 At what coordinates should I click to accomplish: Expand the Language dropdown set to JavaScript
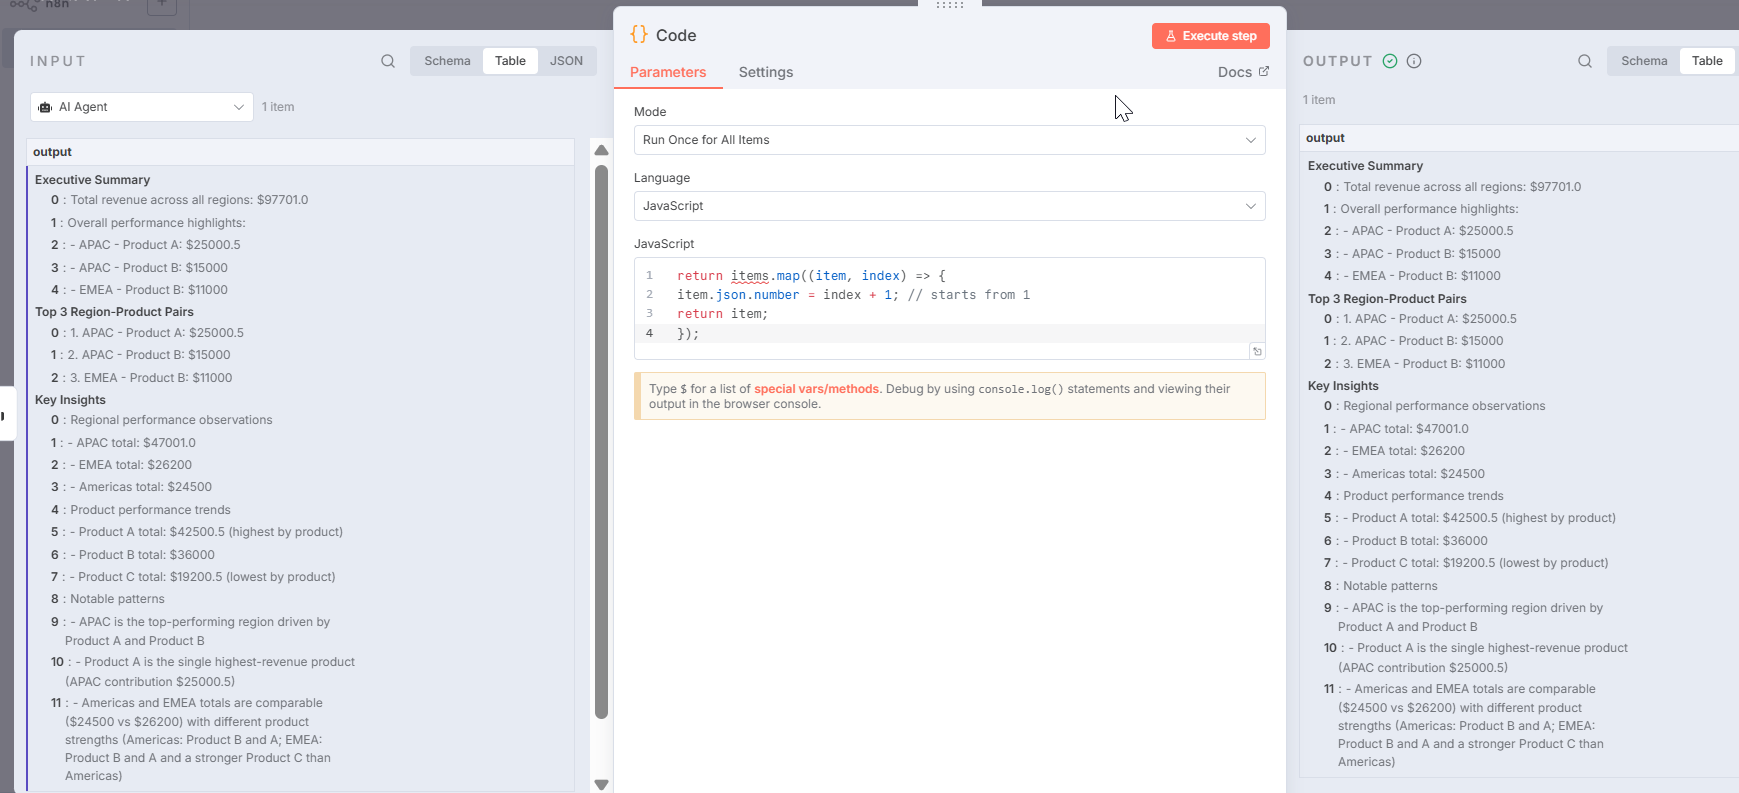[949, 206]
